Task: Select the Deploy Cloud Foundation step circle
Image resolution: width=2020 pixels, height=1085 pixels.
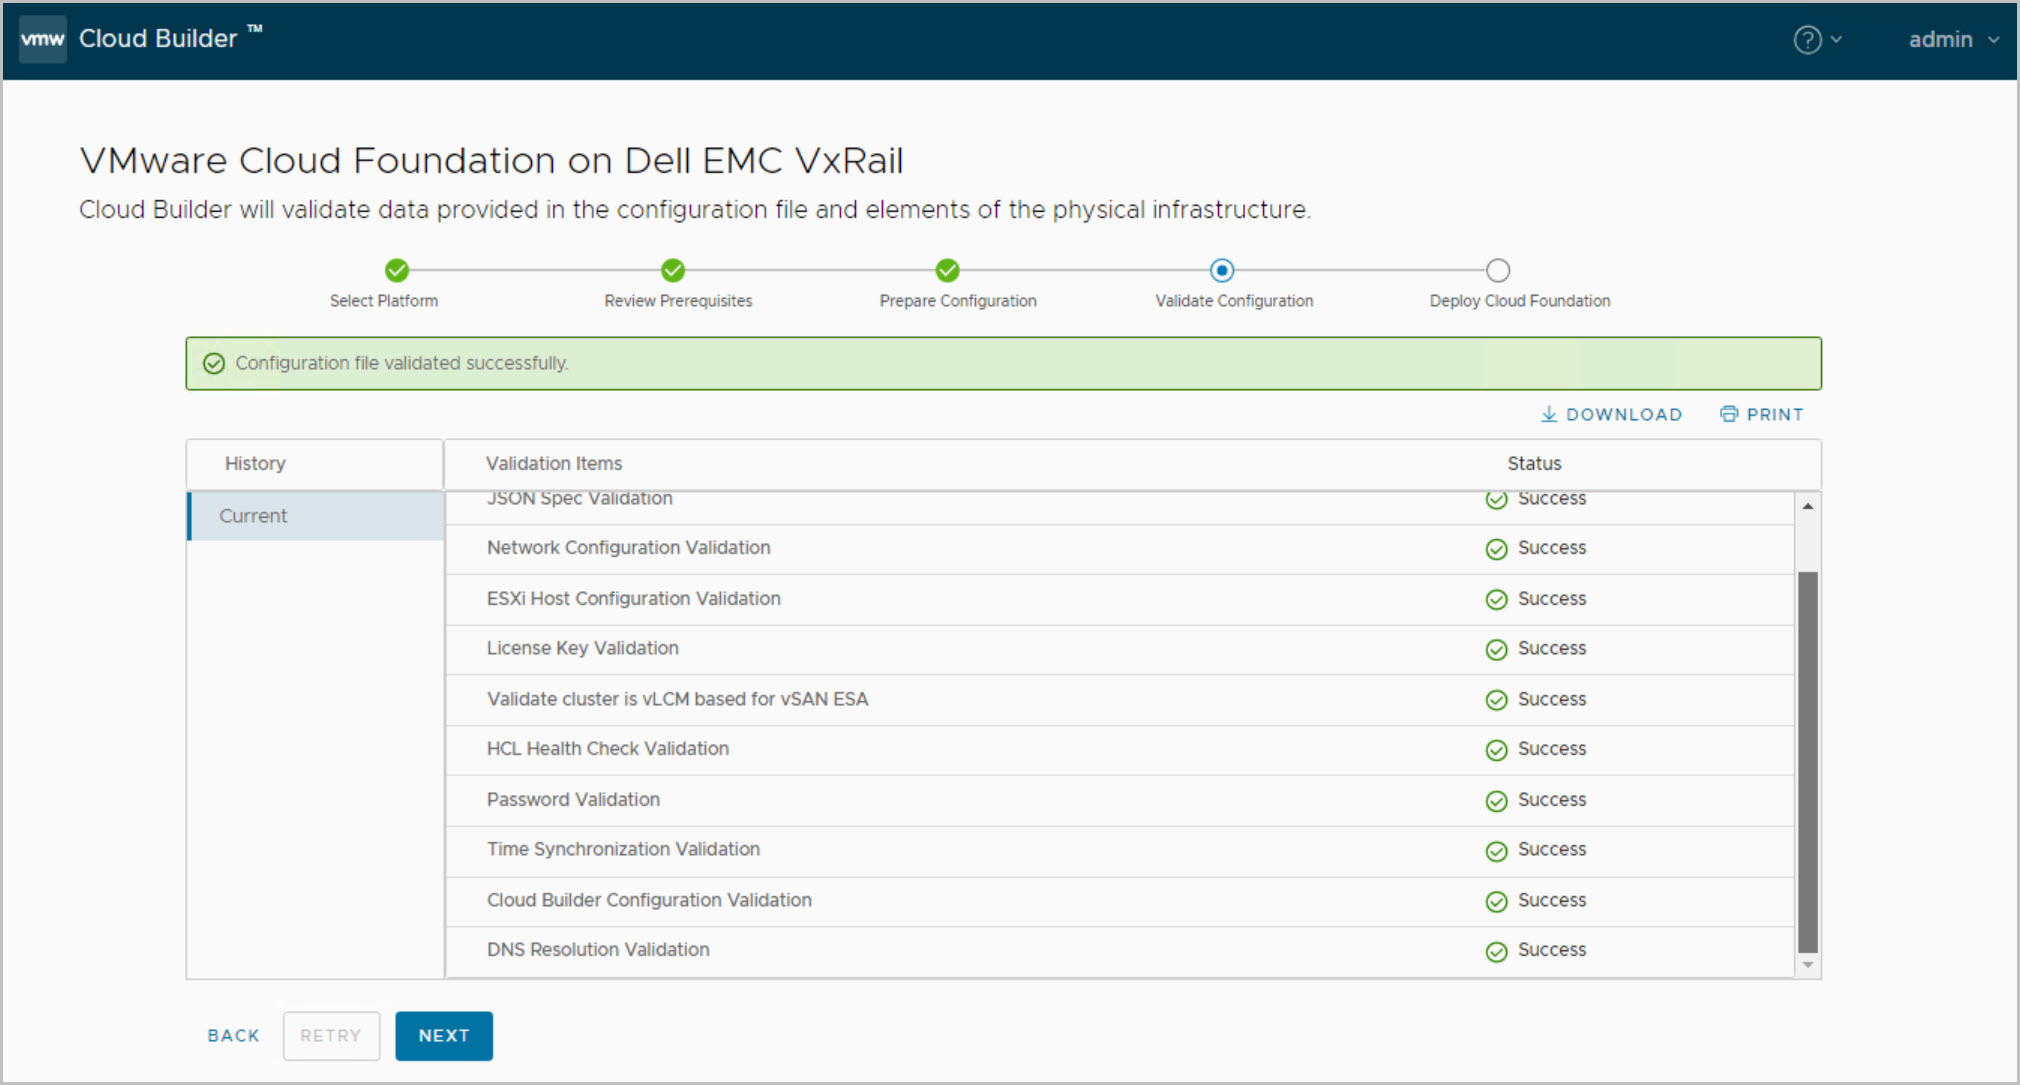Action: (x=1498, y=270)
